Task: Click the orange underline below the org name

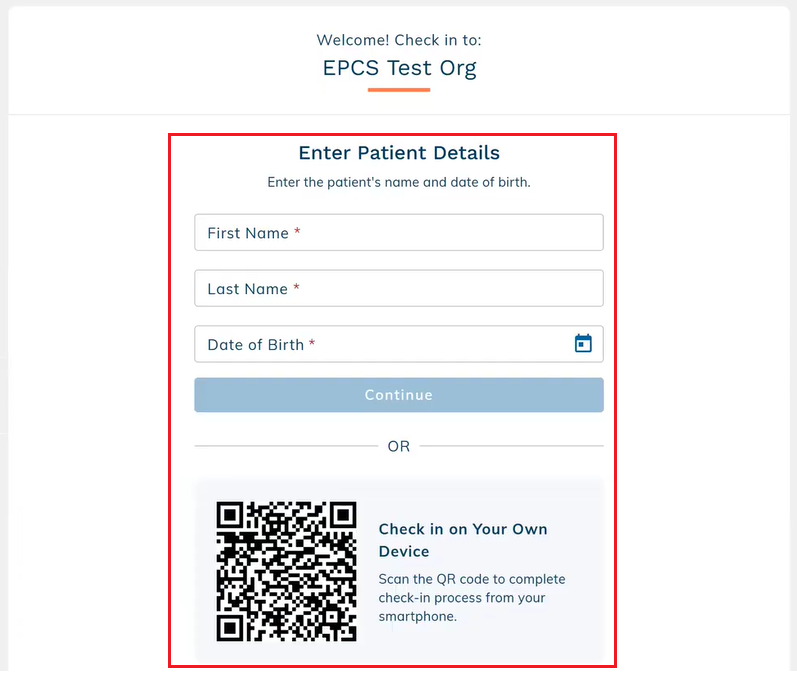Action: tap(399, 90)
